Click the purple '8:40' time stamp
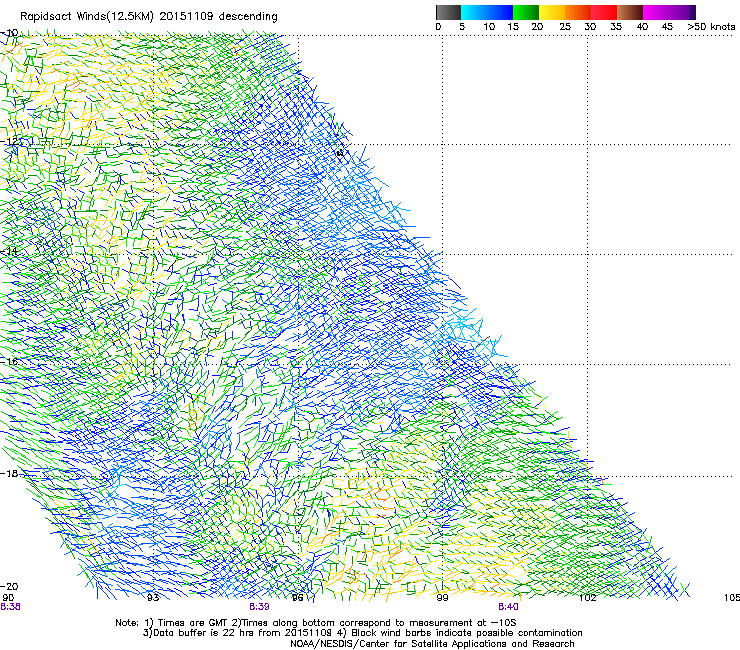Screen dimensions: 740x650 508,607
